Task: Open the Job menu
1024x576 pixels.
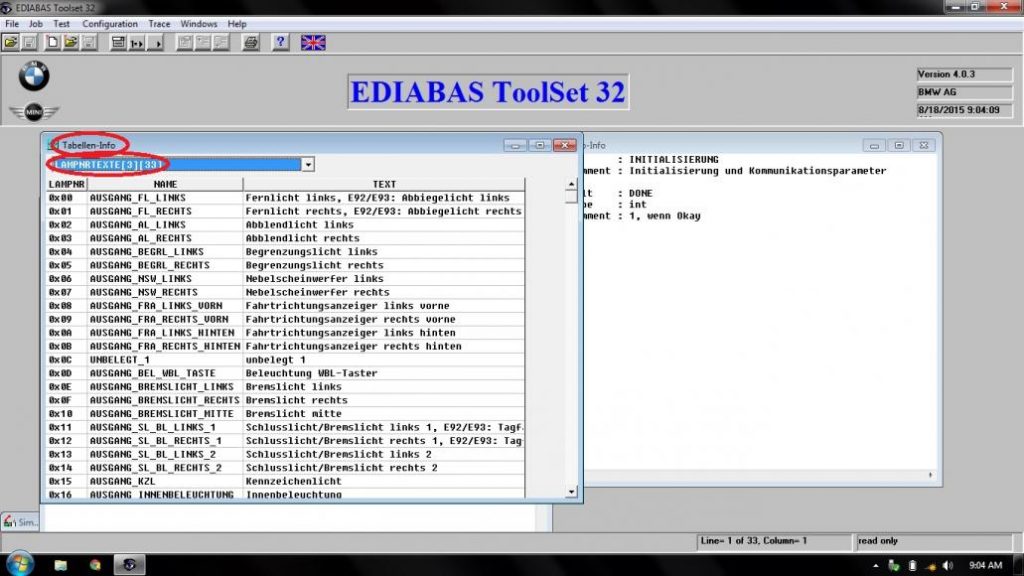Action: pos(35,24)
